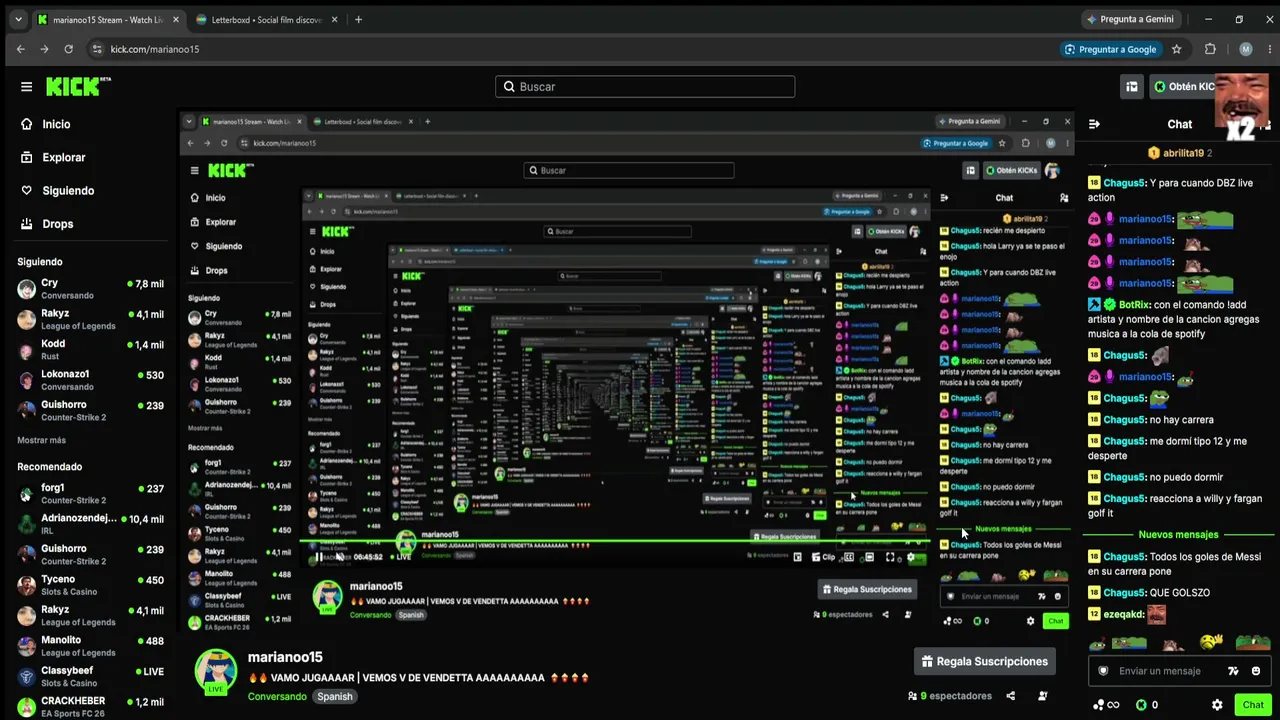Click the search magnifier icon
1280x720 pixels.
(509, 87)
